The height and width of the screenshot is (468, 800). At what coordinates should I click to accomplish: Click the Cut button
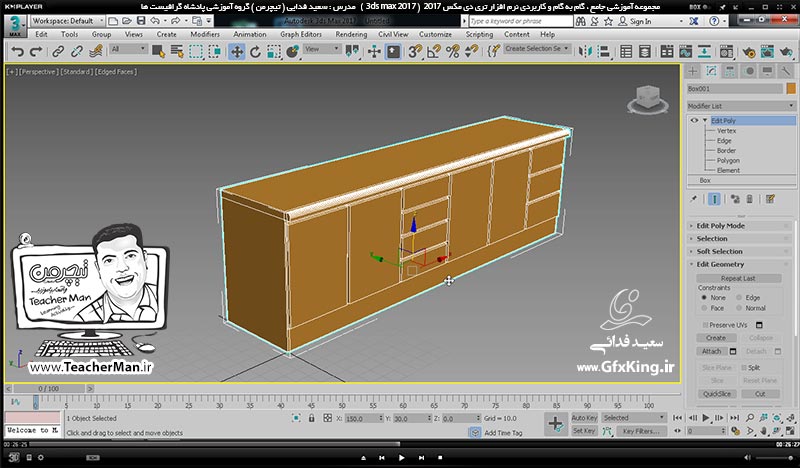point(760,393)
